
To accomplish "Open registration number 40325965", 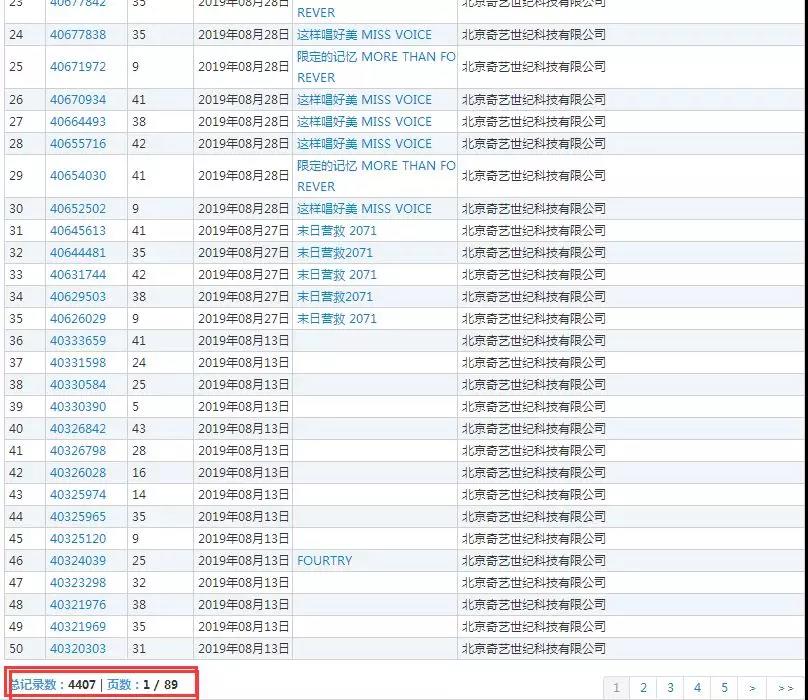I will (78, 516).
